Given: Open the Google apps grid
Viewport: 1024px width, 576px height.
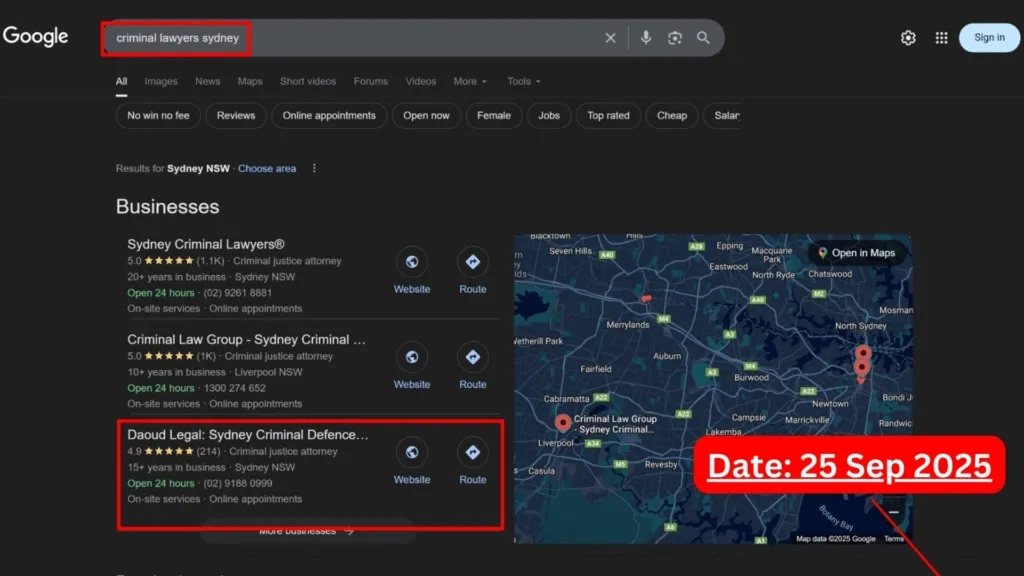Looking at the screenshot, I should point(941,37).
